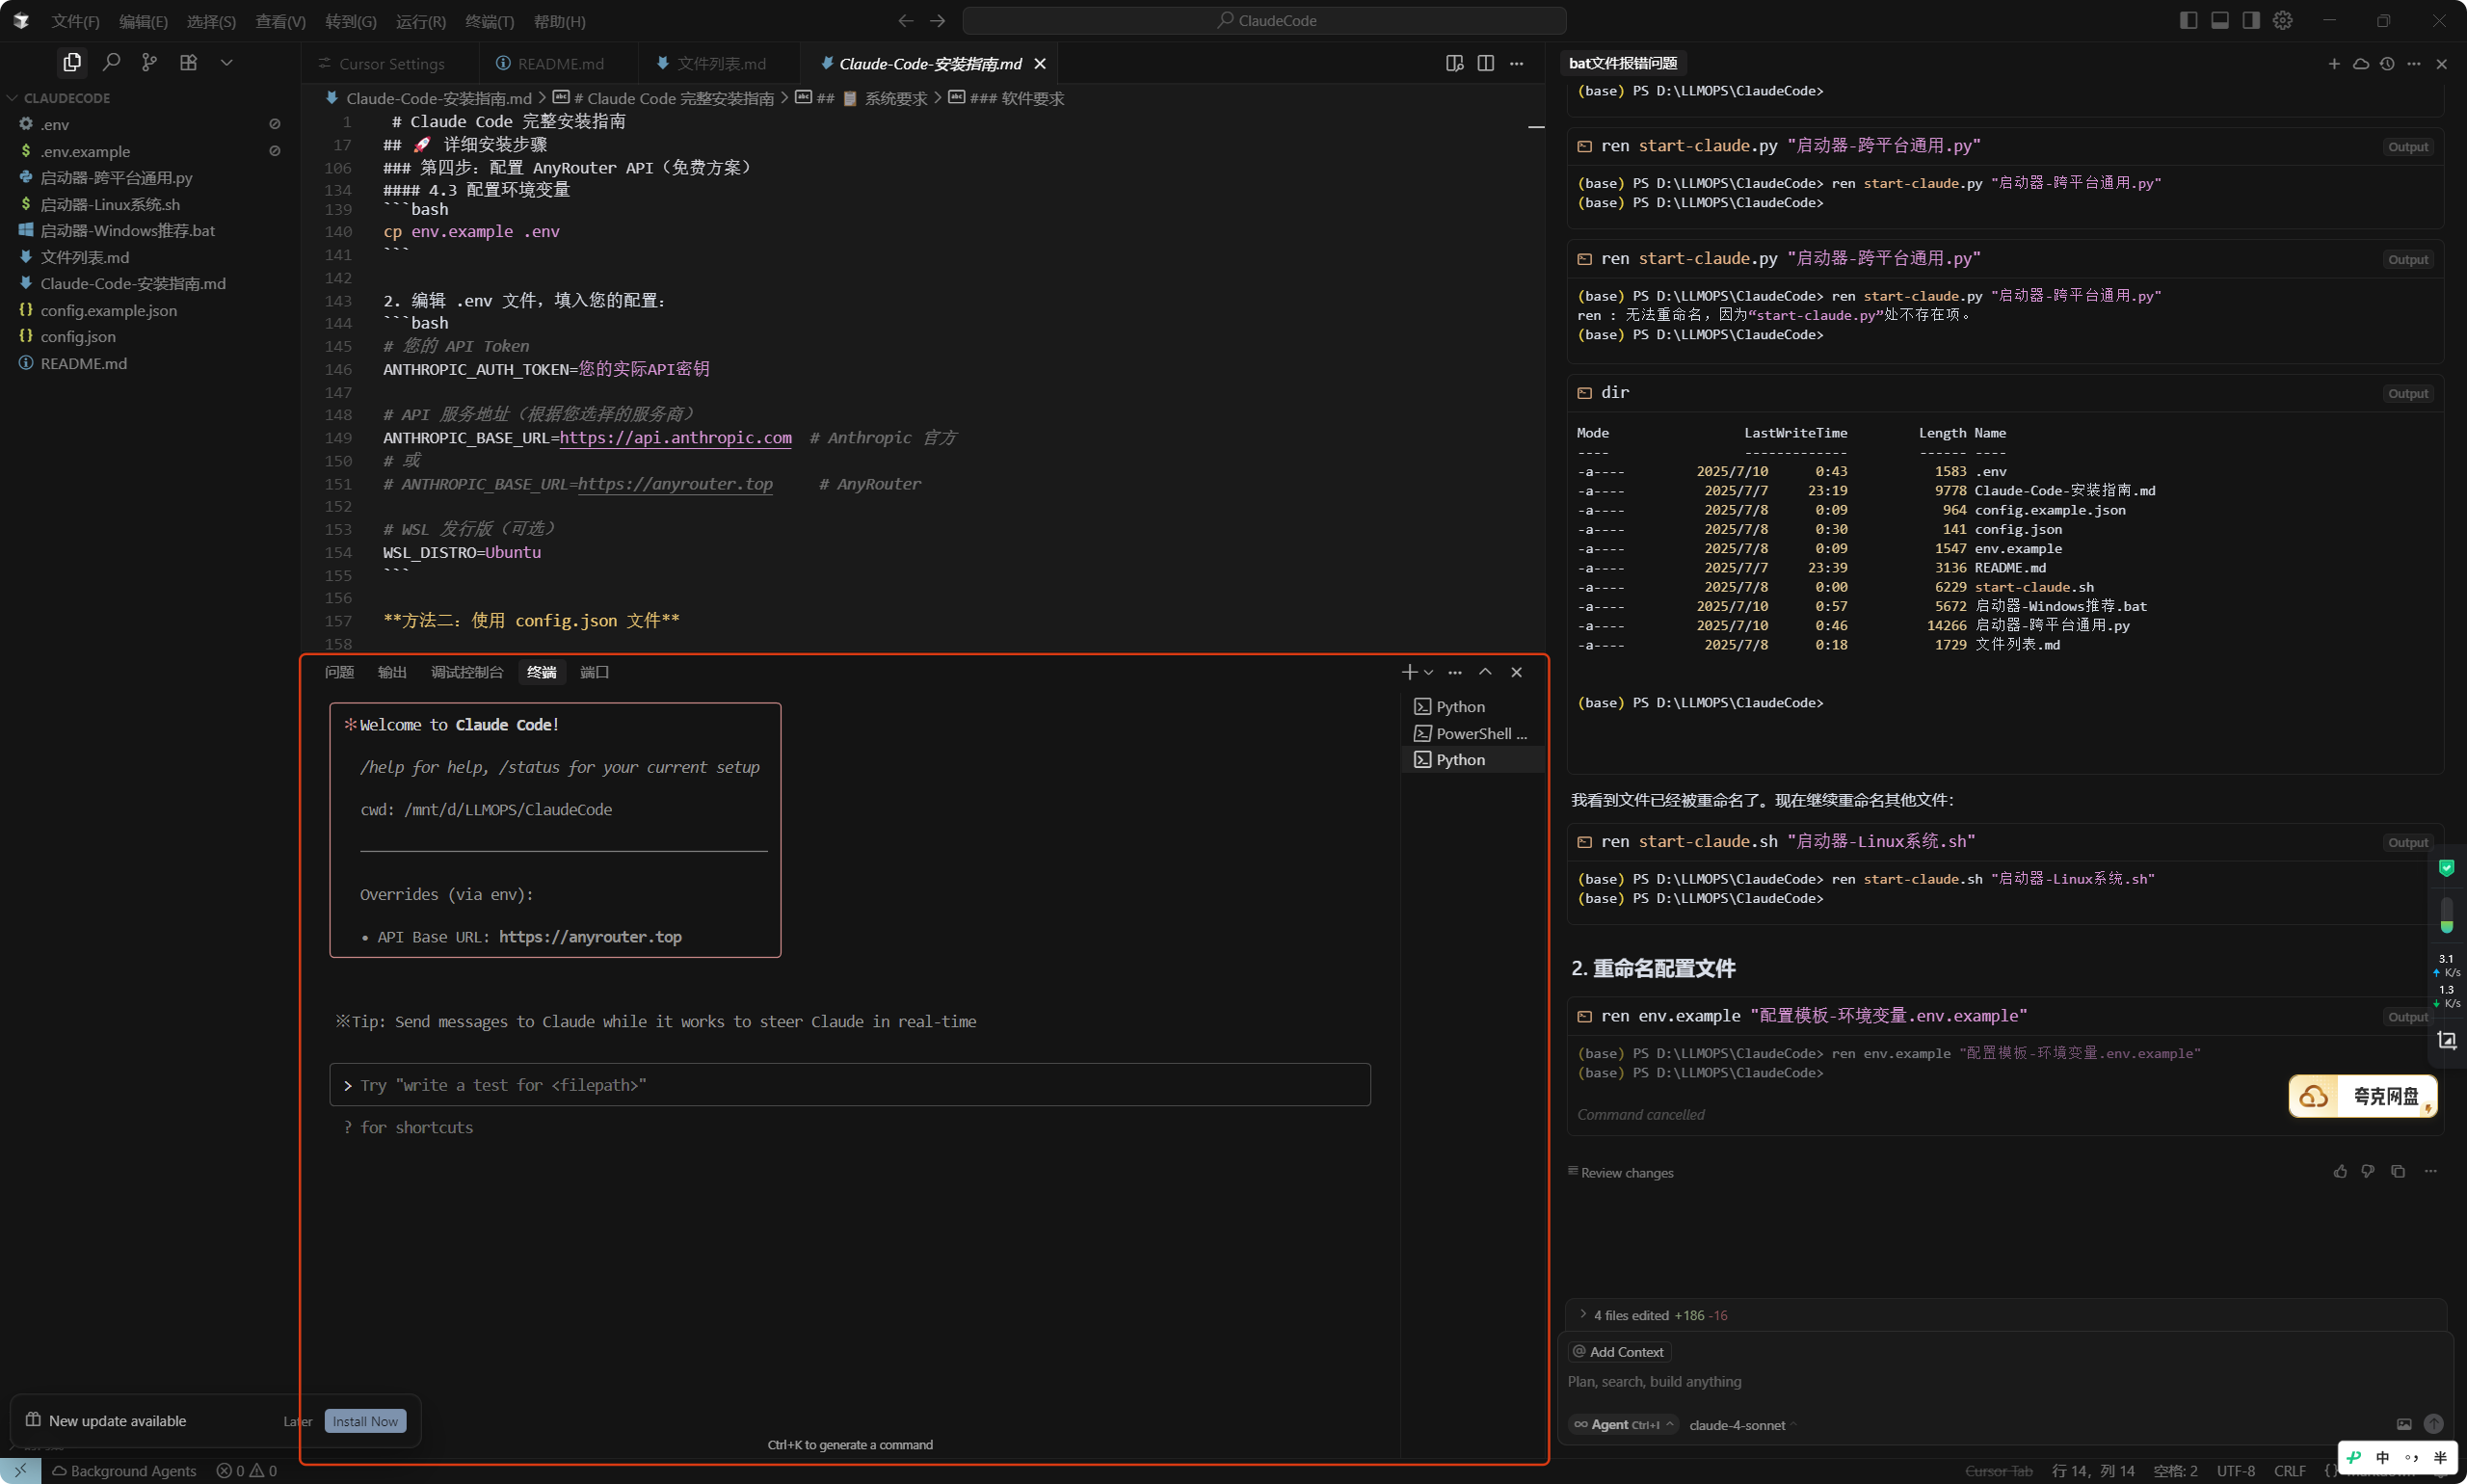
Task: Open chat history in AI panel
Action: (2387, 63)
